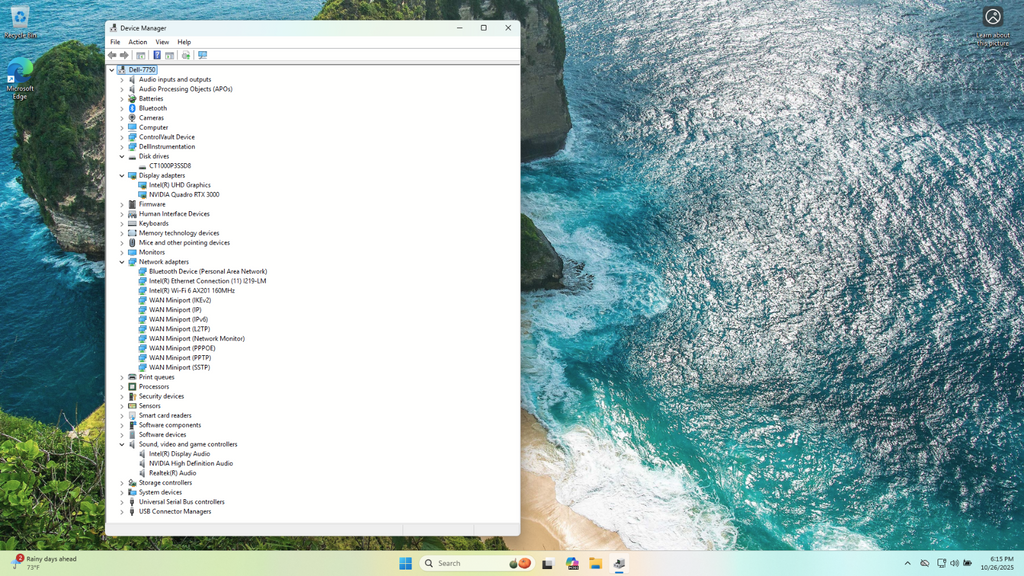Click the taskbar Search box
The height and width of the screenshot is (576, 1024).
tap(465, 564)
